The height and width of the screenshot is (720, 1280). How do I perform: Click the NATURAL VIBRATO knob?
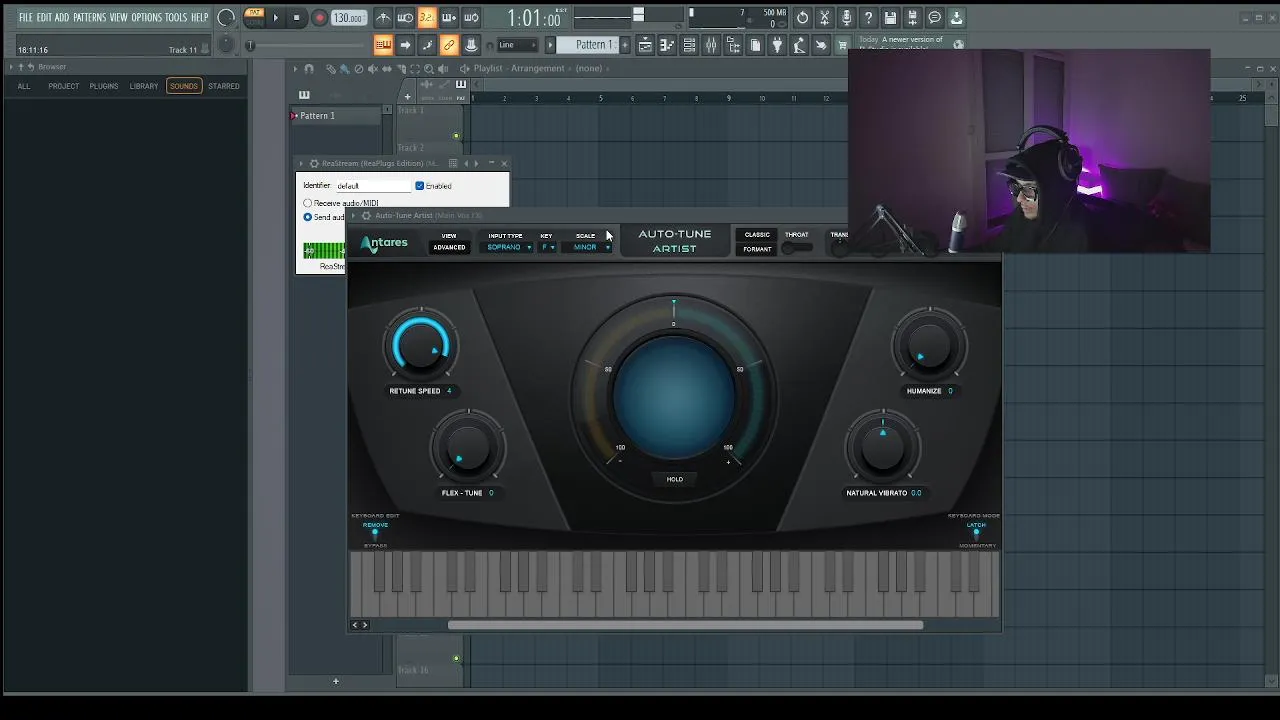[883, 448]
